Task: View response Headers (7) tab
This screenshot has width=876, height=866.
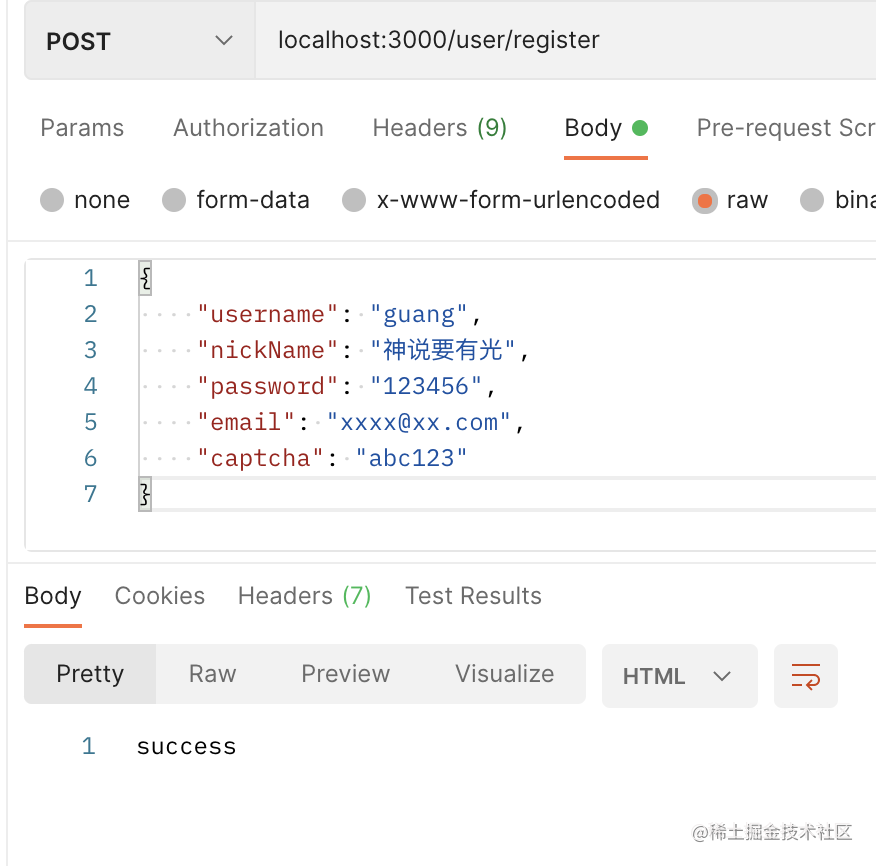Action: click(304, 596)
